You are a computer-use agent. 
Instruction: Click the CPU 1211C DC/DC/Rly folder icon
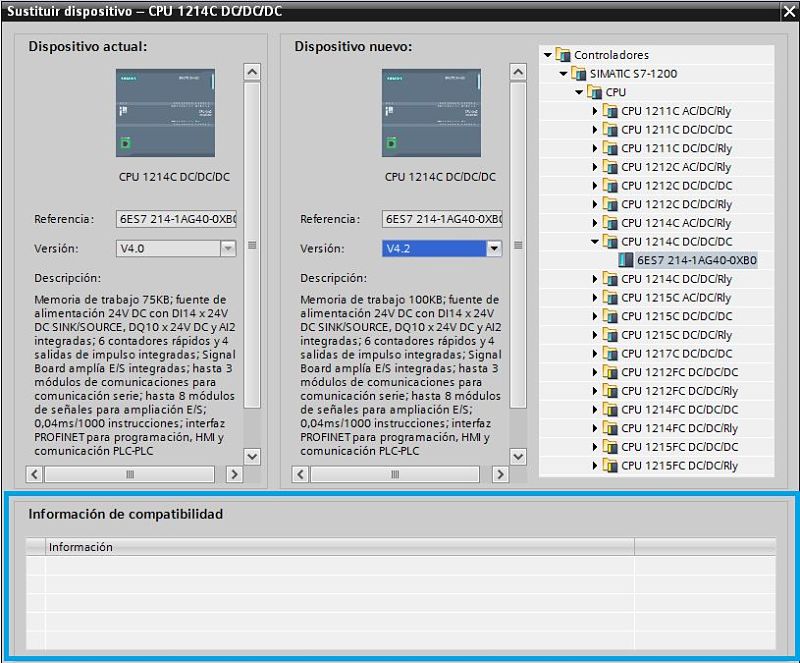tap(610, 148)
